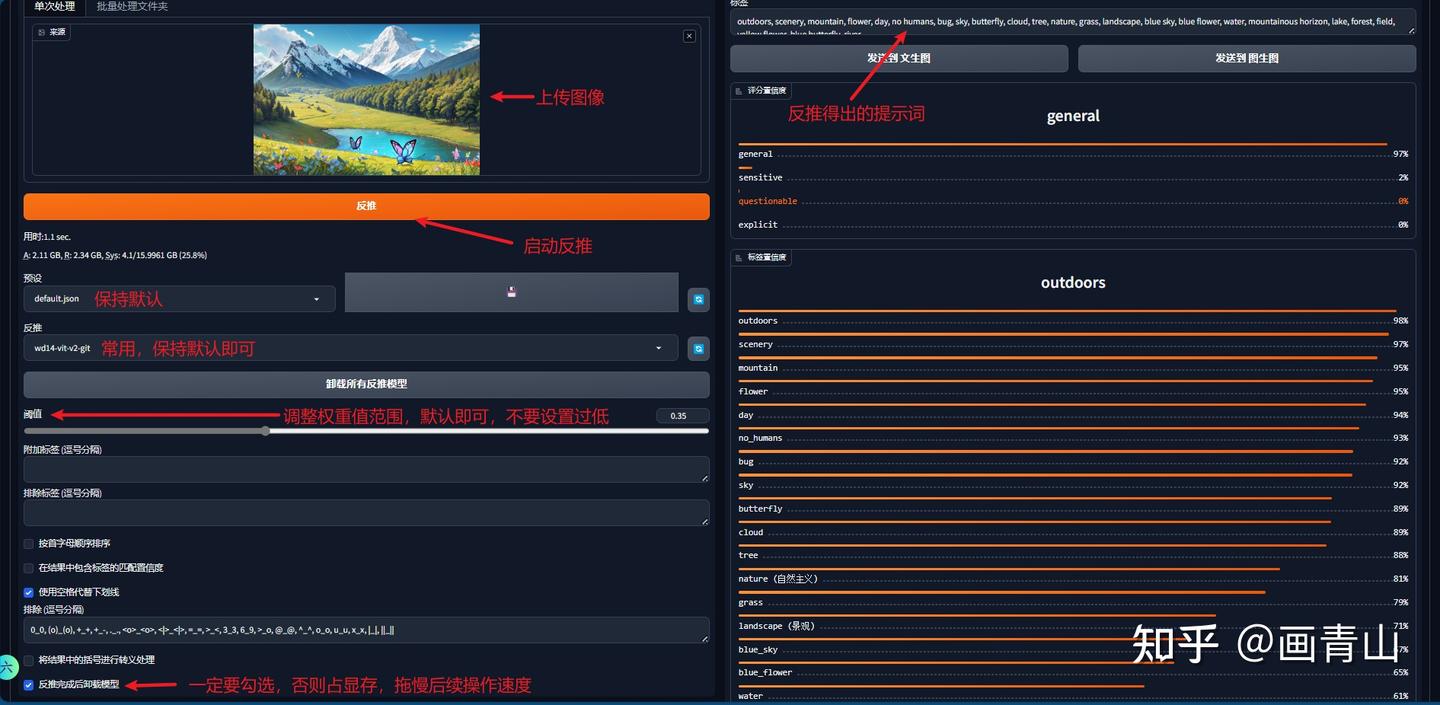Screen dimensions: 1440x705
Task: Enable 按首字母顺序排序 sorting checkbox
Action: [28, 543]
